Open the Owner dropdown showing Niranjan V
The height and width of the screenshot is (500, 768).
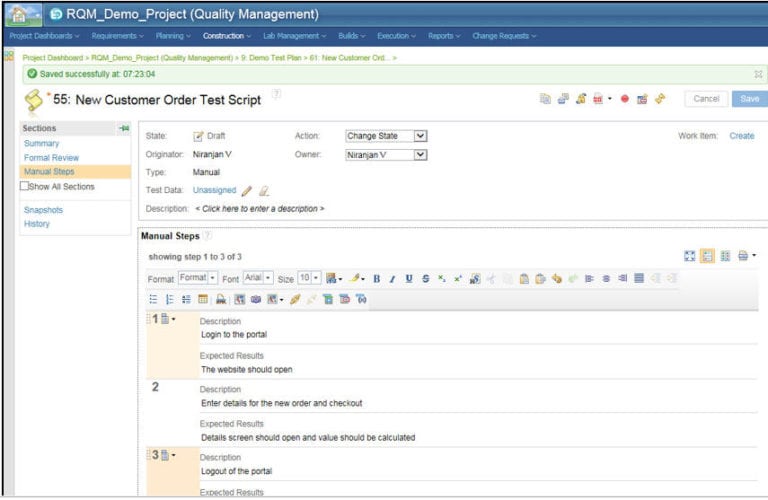pos(386,155)
